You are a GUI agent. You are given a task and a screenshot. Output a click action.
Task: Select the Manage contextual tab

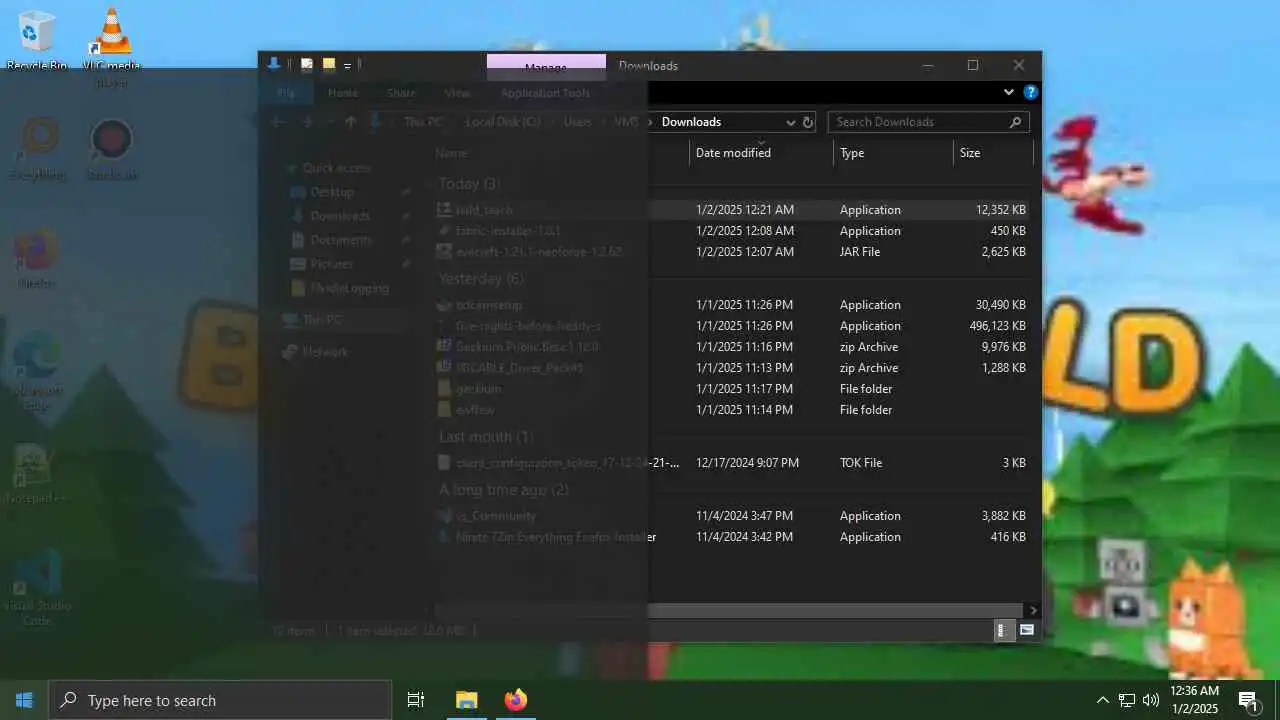[x=546, y=67]
